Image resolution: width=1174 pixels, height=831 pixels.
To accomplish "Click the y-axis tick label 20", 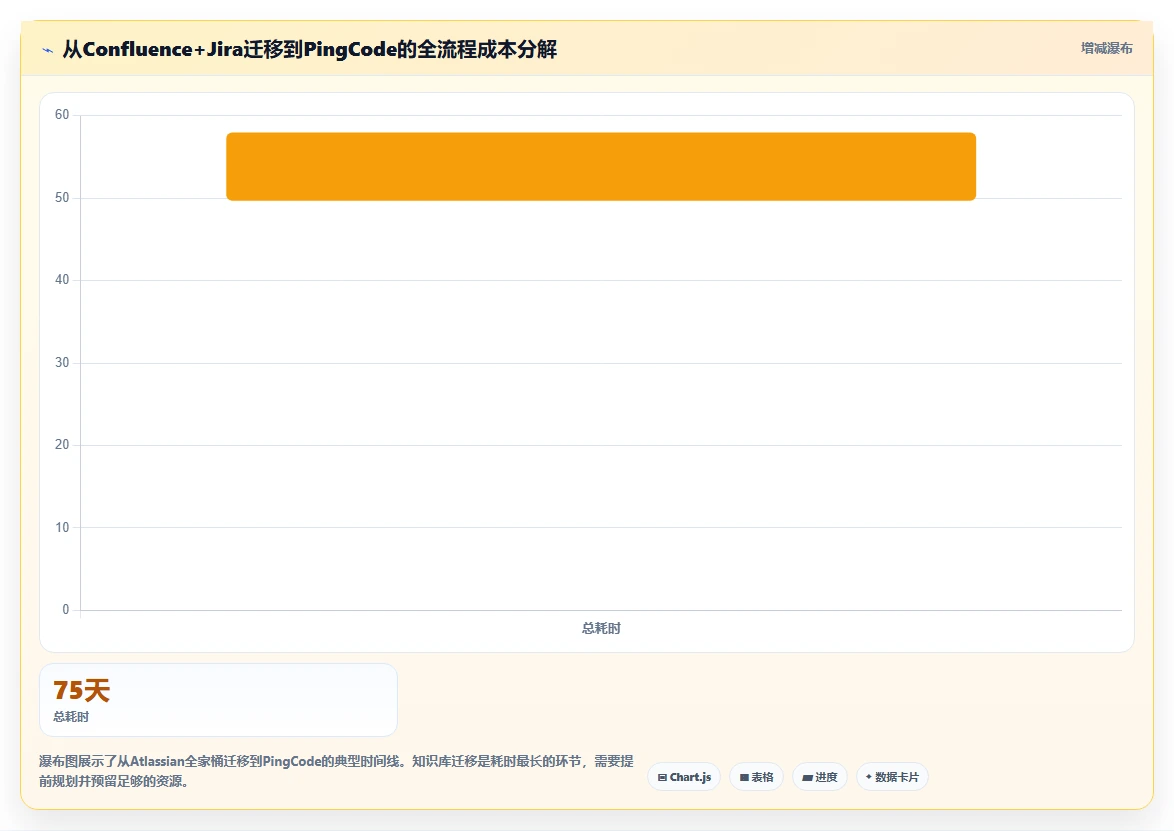I will 62,445.
